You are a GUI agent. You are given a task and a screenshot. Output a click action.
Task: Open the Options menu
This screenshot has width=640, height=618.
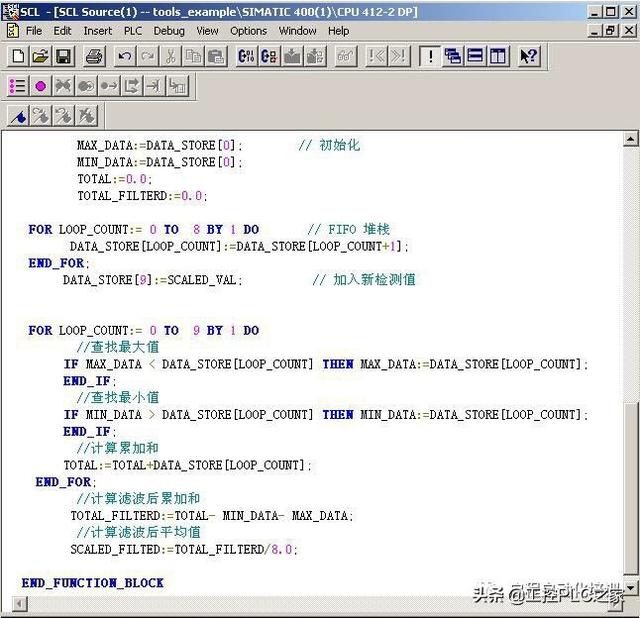pyautogui.click(x=248, y=31)
